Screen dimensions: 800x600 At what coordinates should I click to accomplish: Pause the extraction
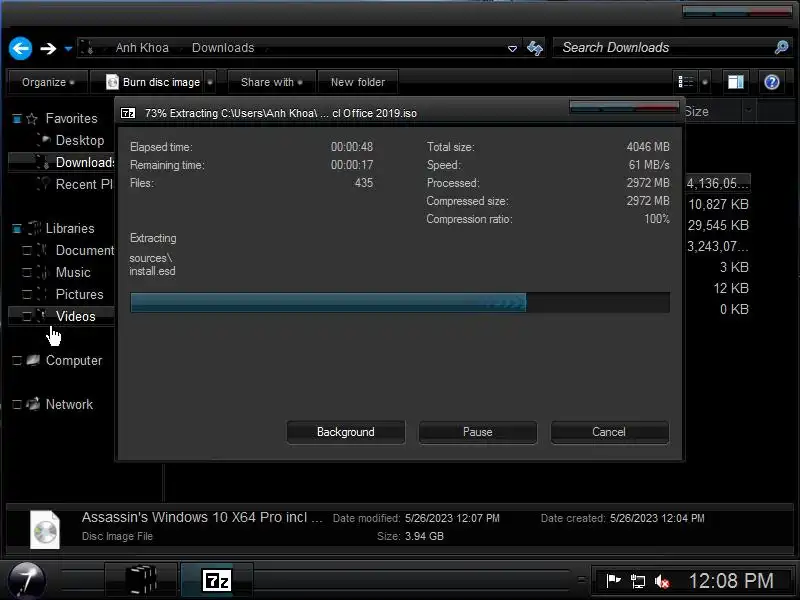(x=478, y=432)
